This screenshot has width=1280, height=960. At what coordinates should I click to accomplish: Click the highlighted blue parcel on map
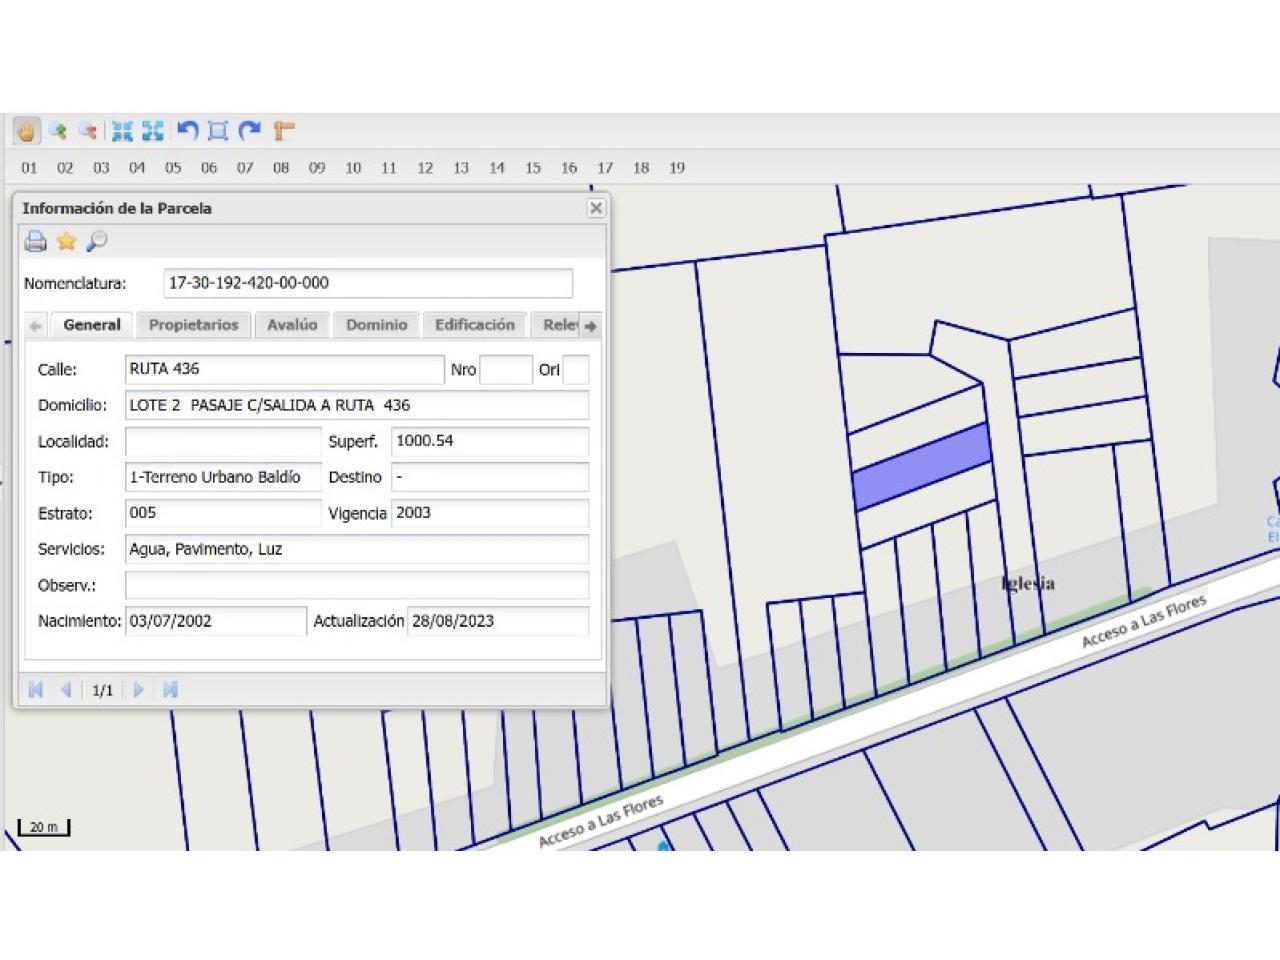point(920,466)
